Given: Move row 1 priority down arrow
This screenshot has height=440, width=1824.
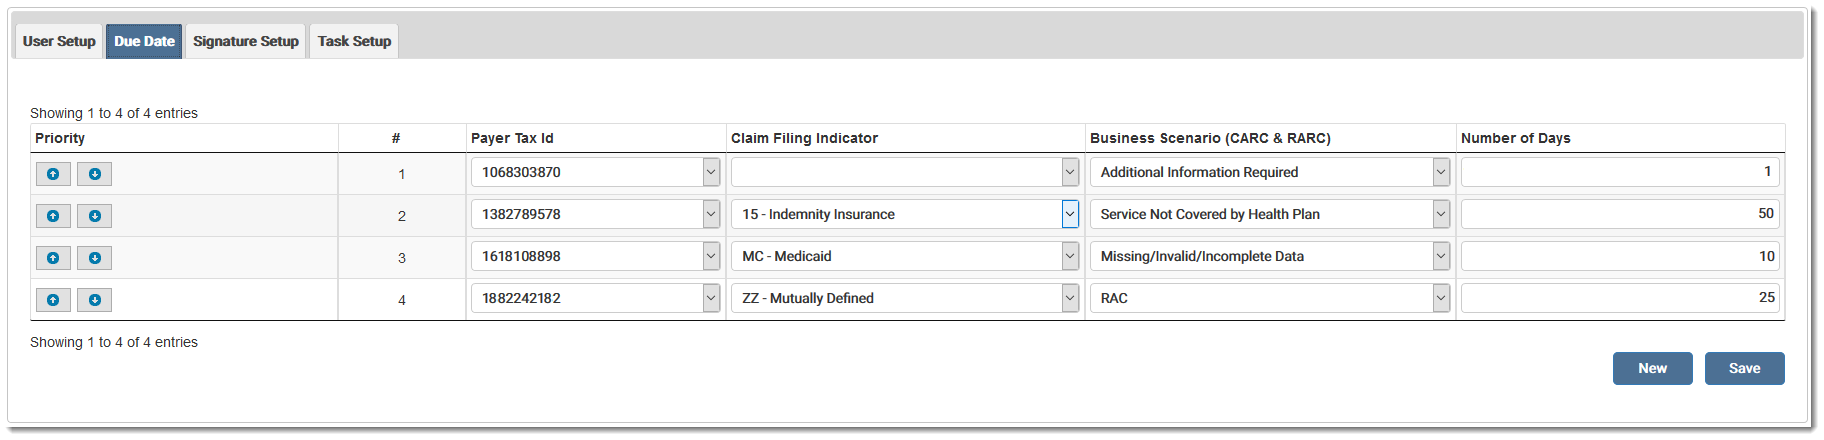Looking at the screenshot, I should (x=95, y=174).
